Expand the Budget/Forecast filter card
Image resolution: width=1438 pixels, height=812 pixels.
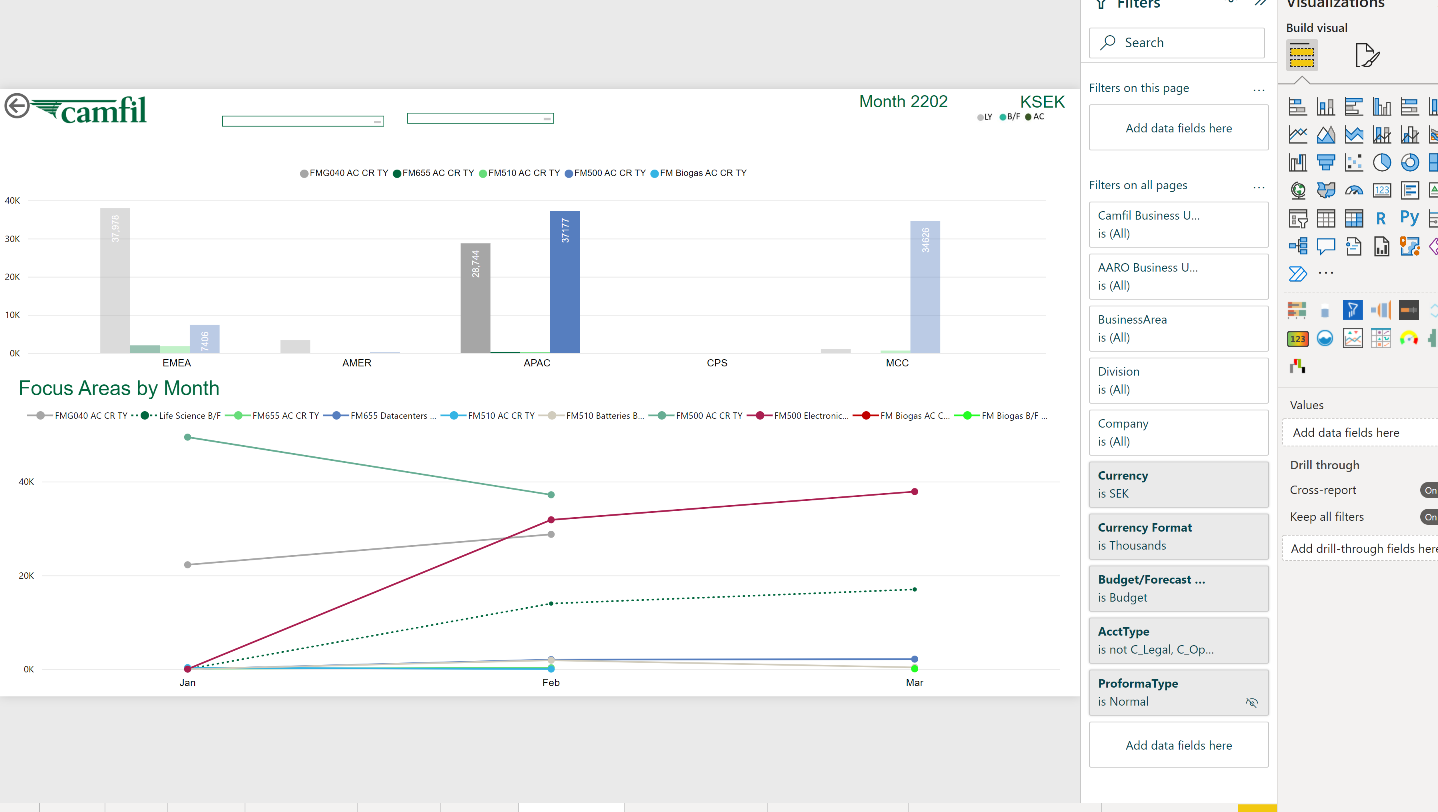click(1179, 588)
